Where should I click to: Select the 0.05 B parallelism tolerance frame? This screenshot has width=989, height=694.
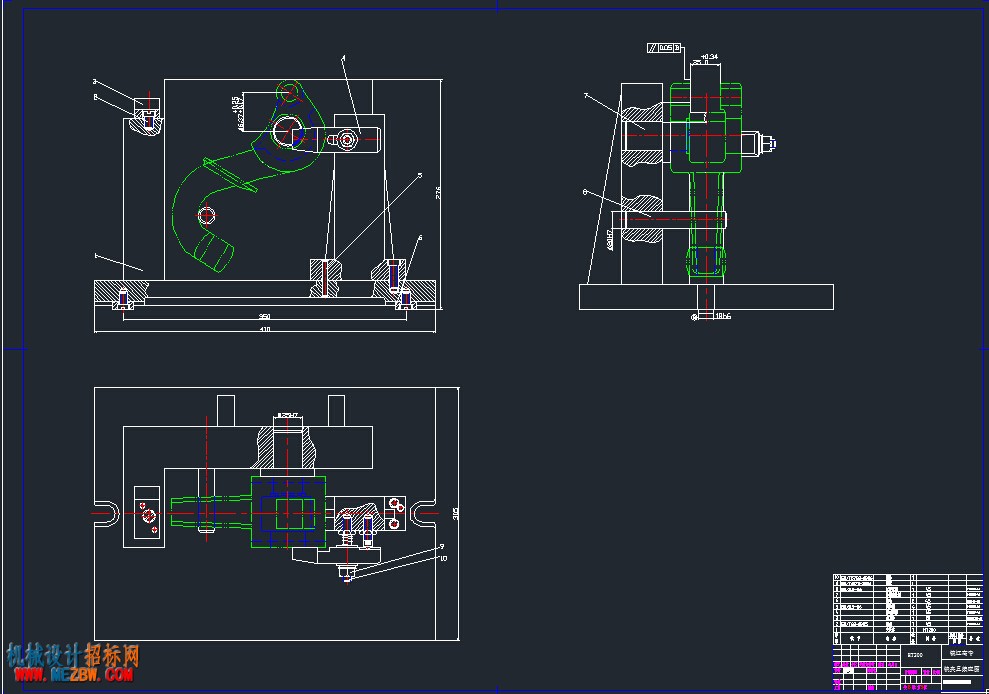click(x=664, y=48)
